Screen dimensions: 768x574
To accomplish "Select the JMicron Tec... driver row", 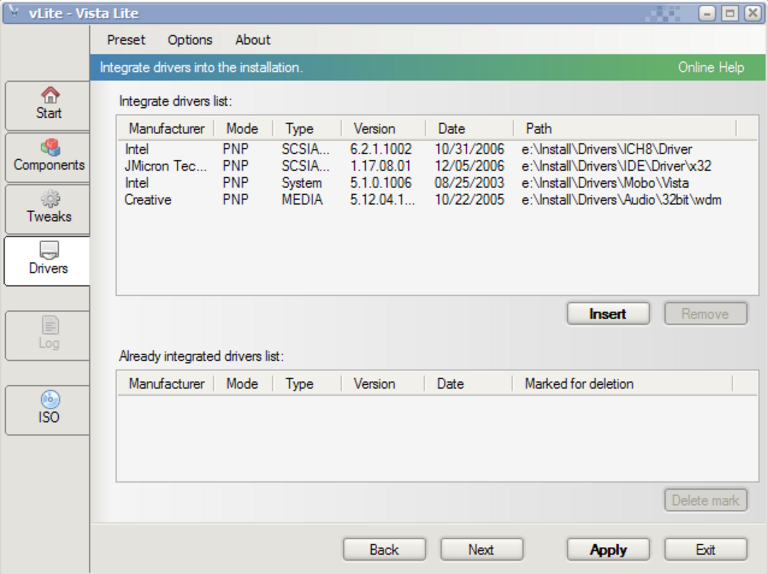I will pos(437,166).
